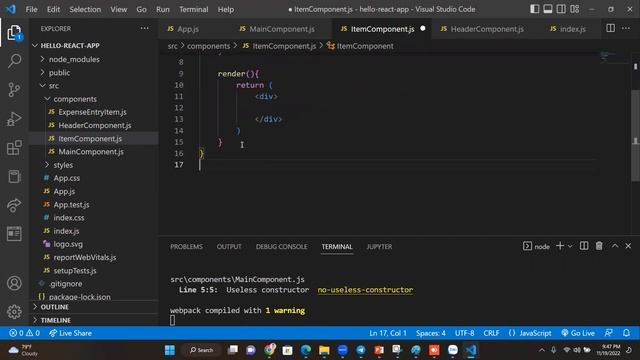Show the Debug Console panel tab
The width and height of the screenshot is (640, 360).
click(281, 247)
